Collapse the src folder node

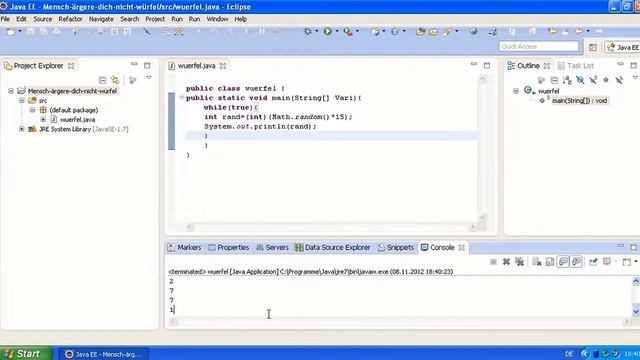tap(22, 100)
